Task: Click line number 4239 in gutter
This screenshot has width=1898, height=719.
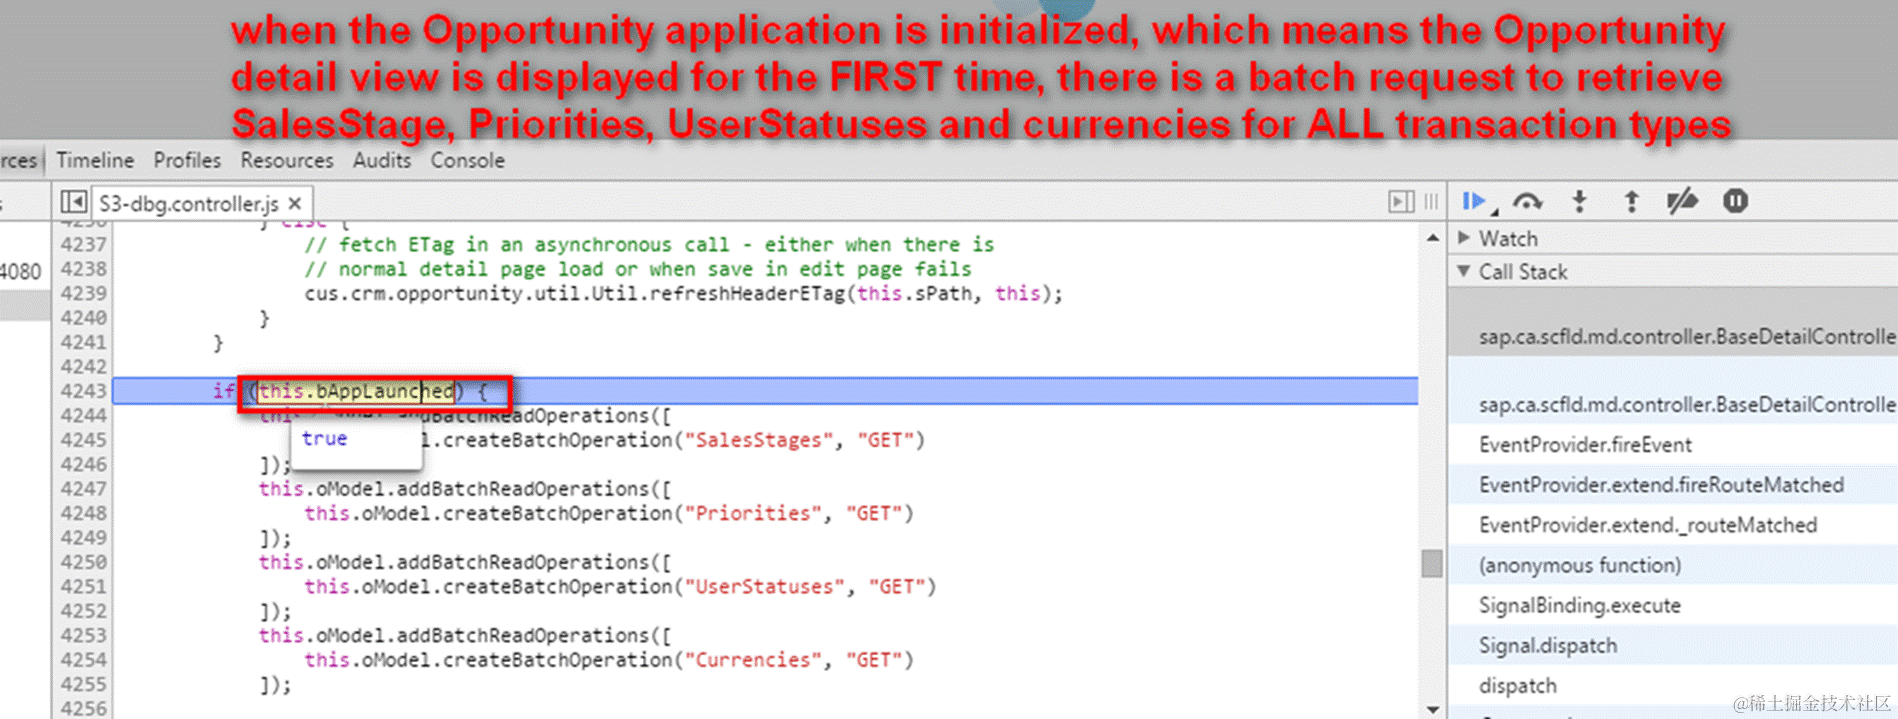Action: 83,293
